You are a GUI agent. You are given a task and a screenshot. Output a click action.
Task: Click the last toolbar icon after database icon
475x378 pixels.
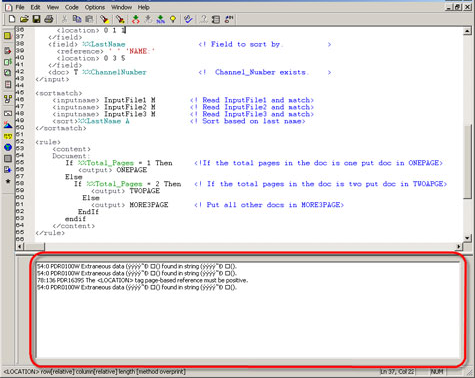[229, 19]
